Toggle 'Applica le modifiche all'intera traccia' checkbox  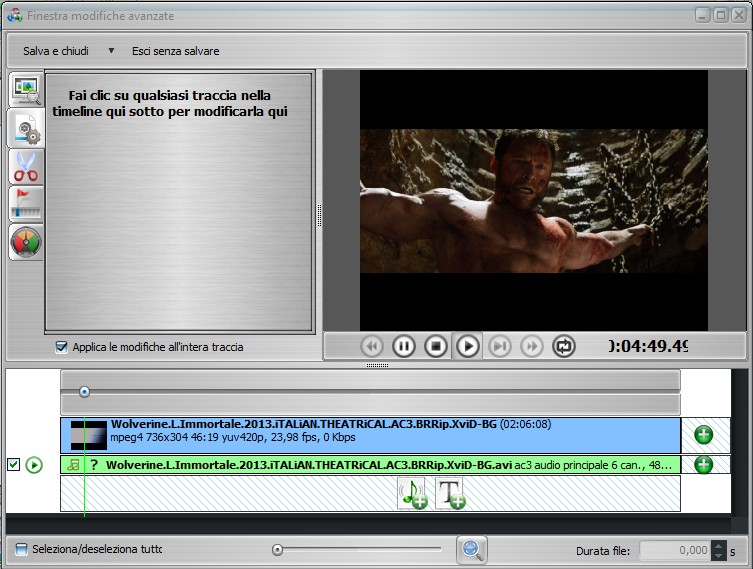(x=61, y=347)
